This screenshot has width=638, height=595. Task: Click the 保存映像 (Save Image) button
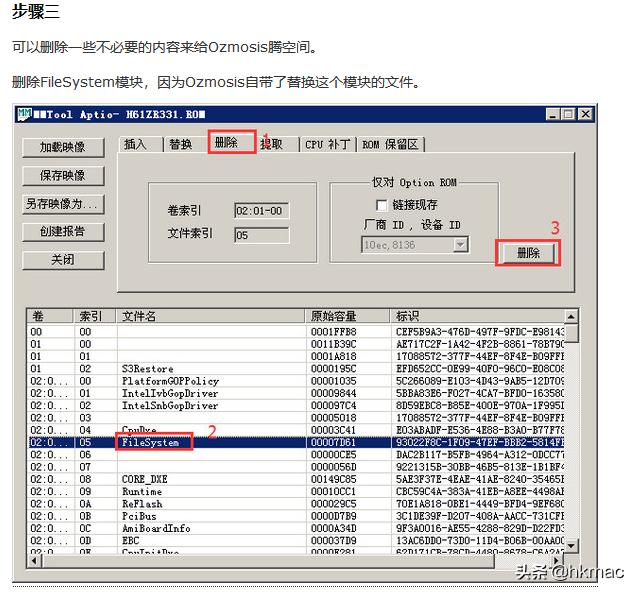[63, 175]
